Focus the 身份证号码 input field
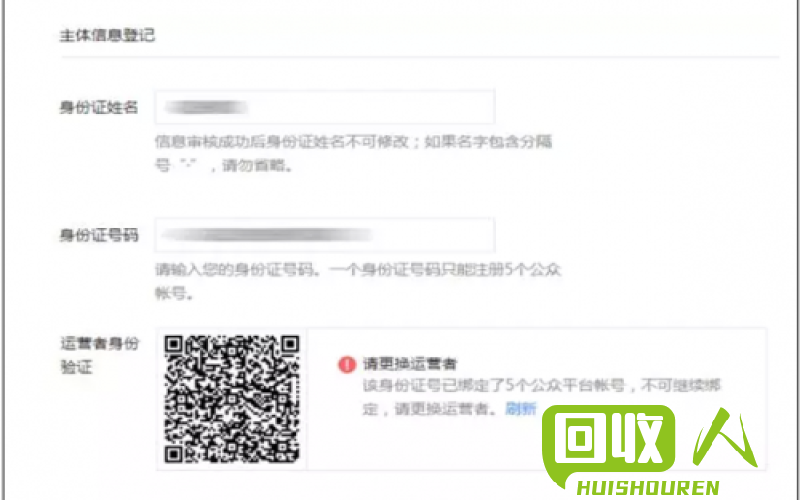Image resolution: width=800 pixels, height=500 pixels. 325,235
